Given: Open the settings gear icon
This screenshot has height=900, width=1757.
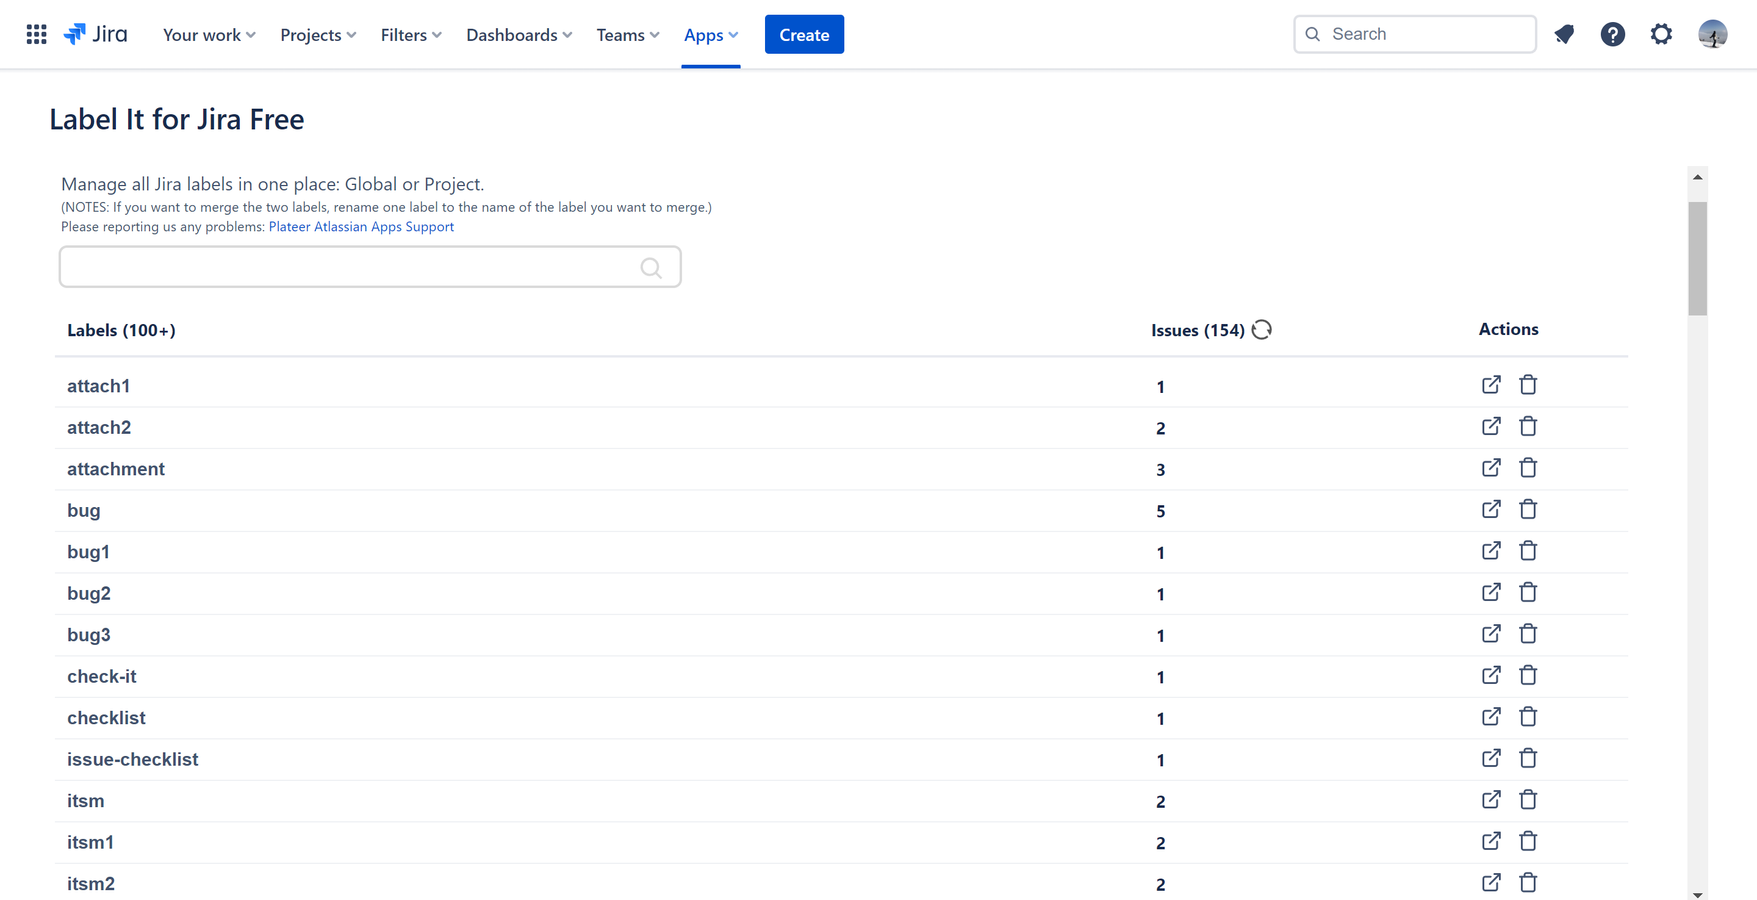Looking at the screenshot, I should click(1661, 34).
